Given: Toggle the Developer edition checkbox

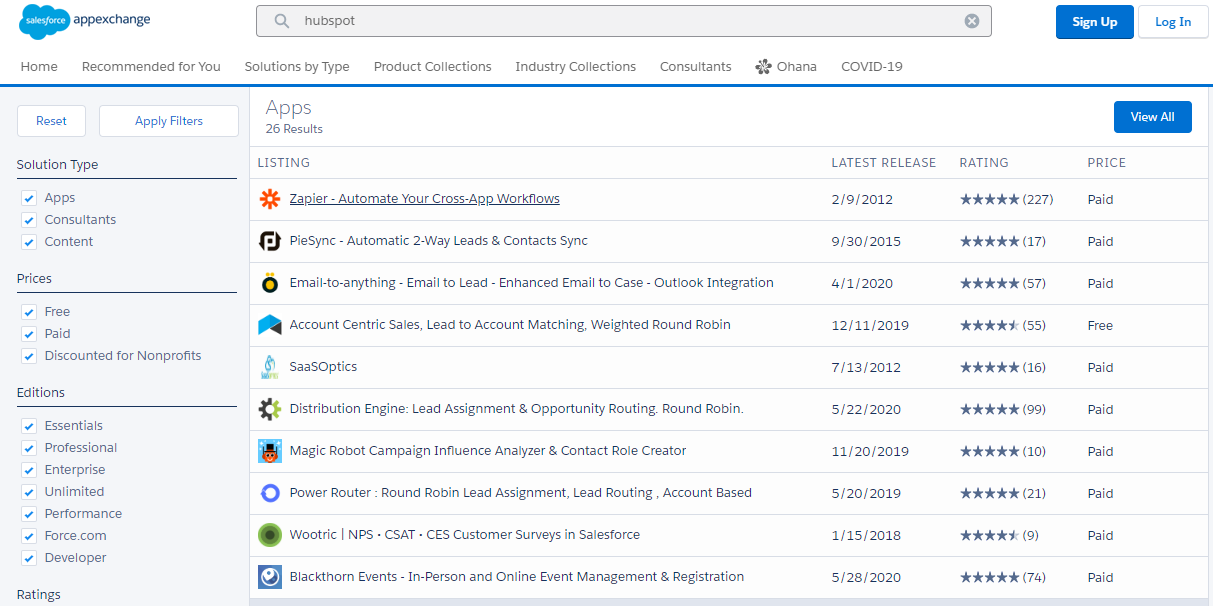Looking at the screenshot, I should tap(29, 558).
